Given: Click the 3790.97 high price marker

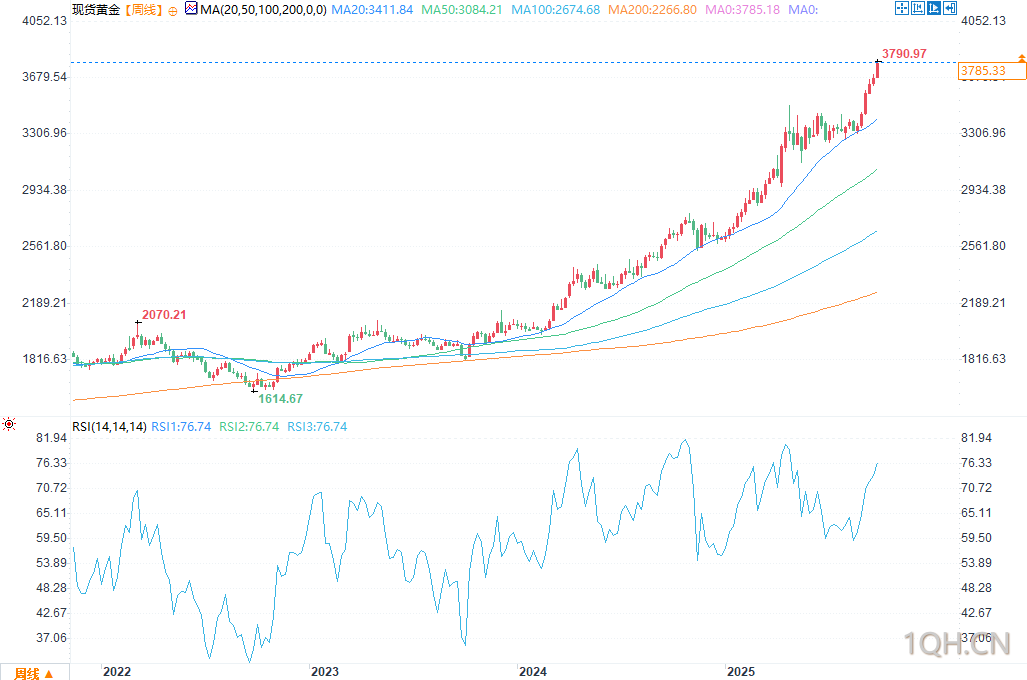Looking at the screenshot, I should (x=904, y=53).
